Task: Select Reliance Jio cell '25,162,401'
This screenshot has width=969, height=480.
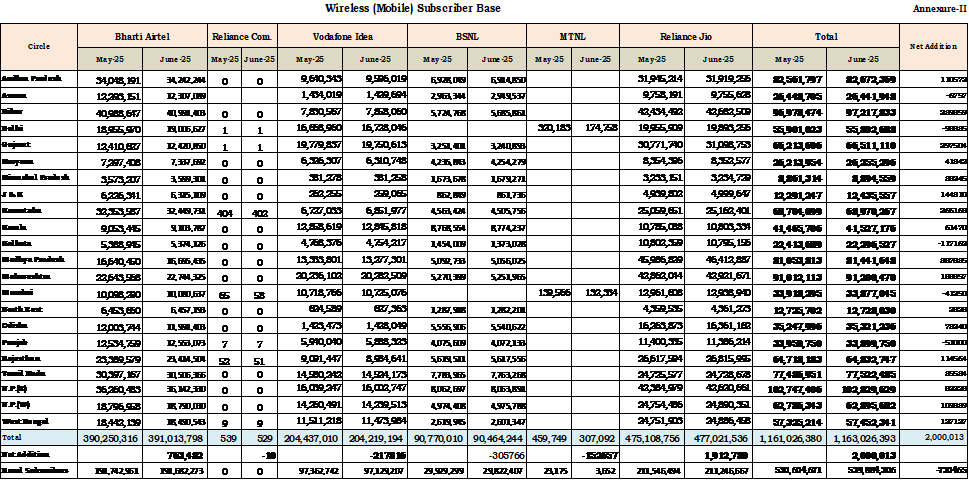Action: tap(718, 211)
